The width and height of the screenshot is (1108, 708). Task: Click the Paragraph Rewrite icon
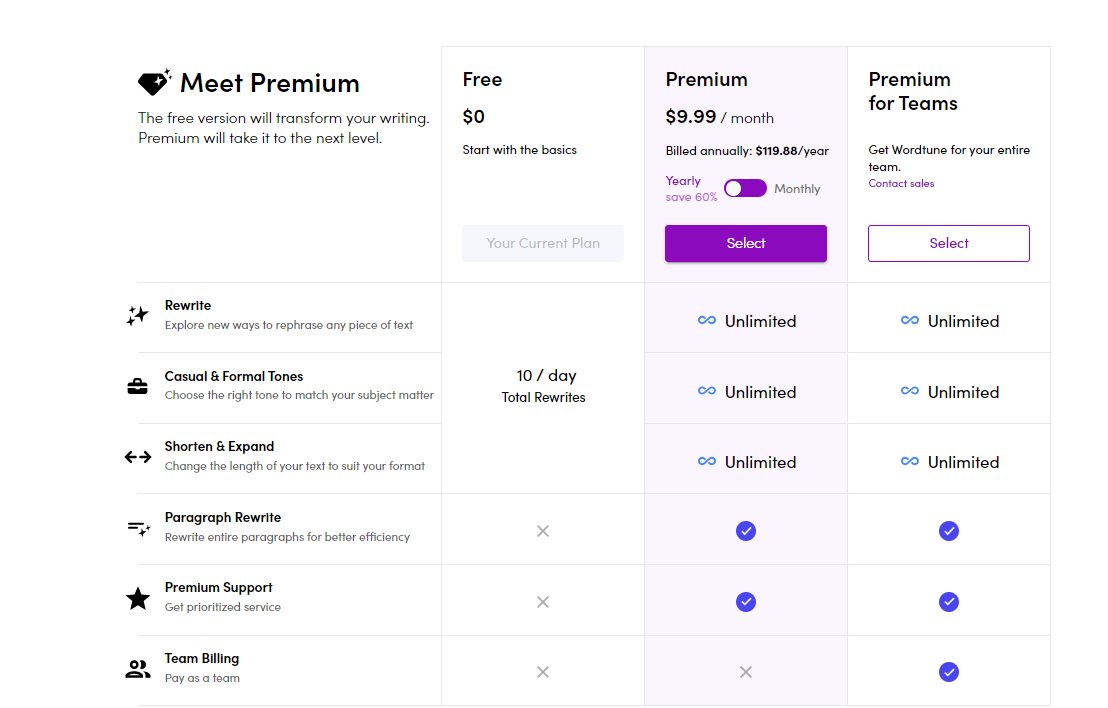(x=138, y=527)
